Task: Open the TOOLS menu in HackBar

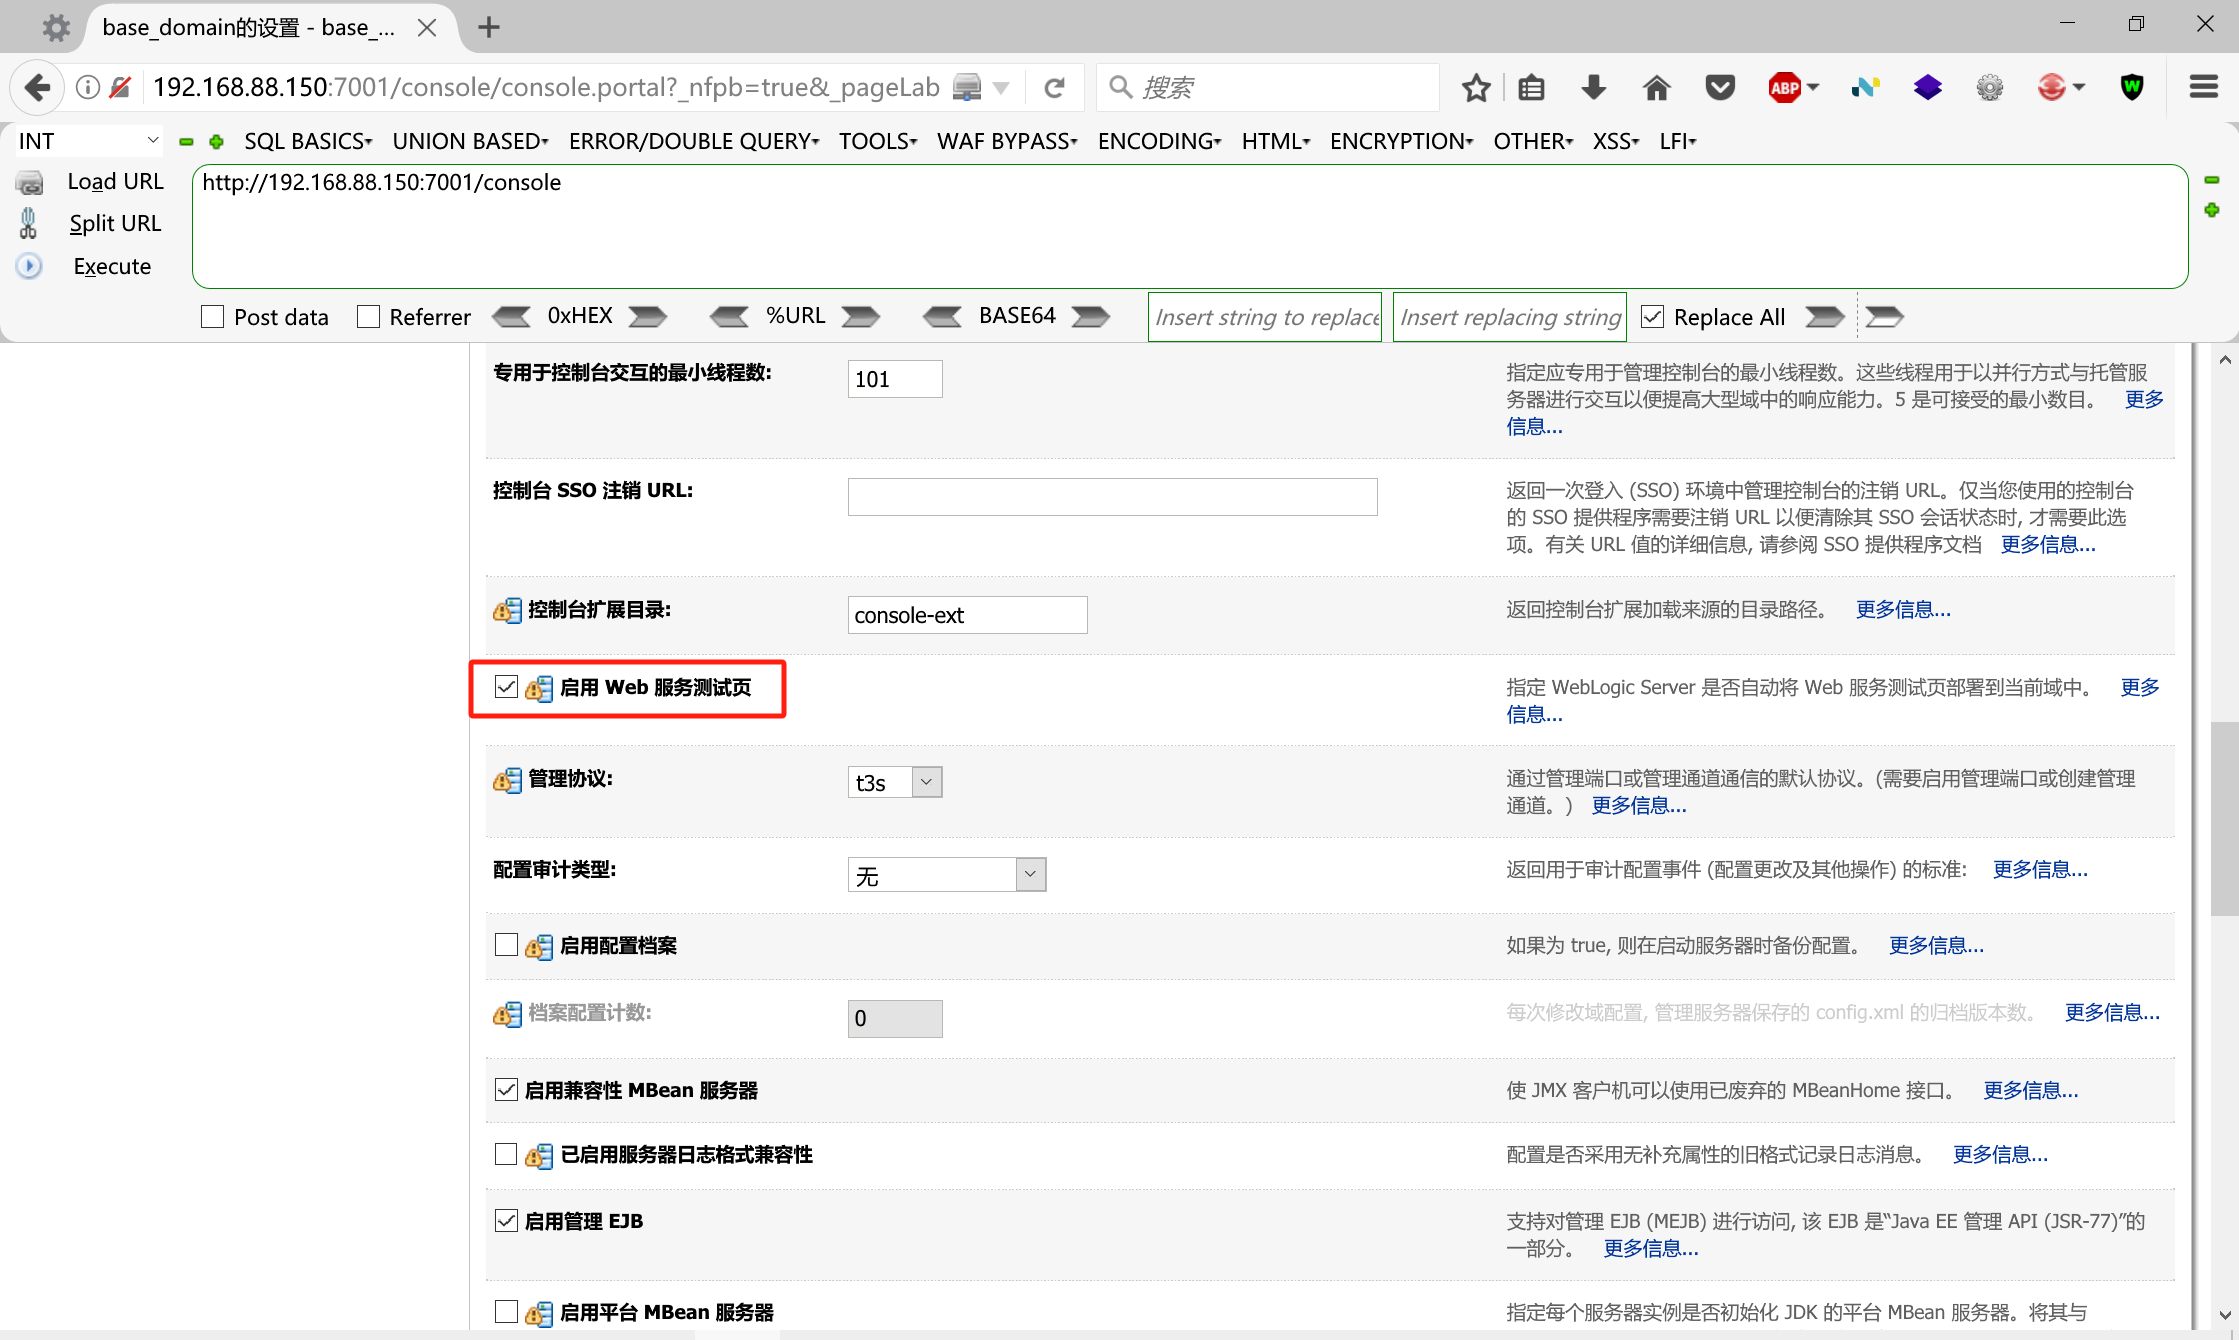Action: [x=878, y=141]
